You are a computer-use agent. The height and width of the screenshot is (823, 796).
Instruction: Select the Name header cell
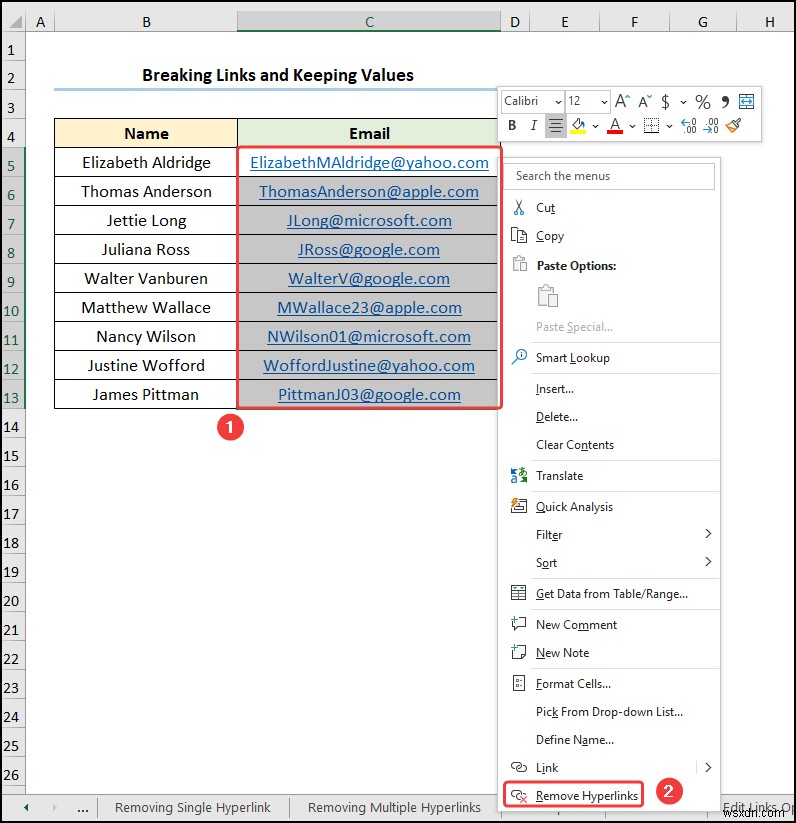click(x=146, y=133)
